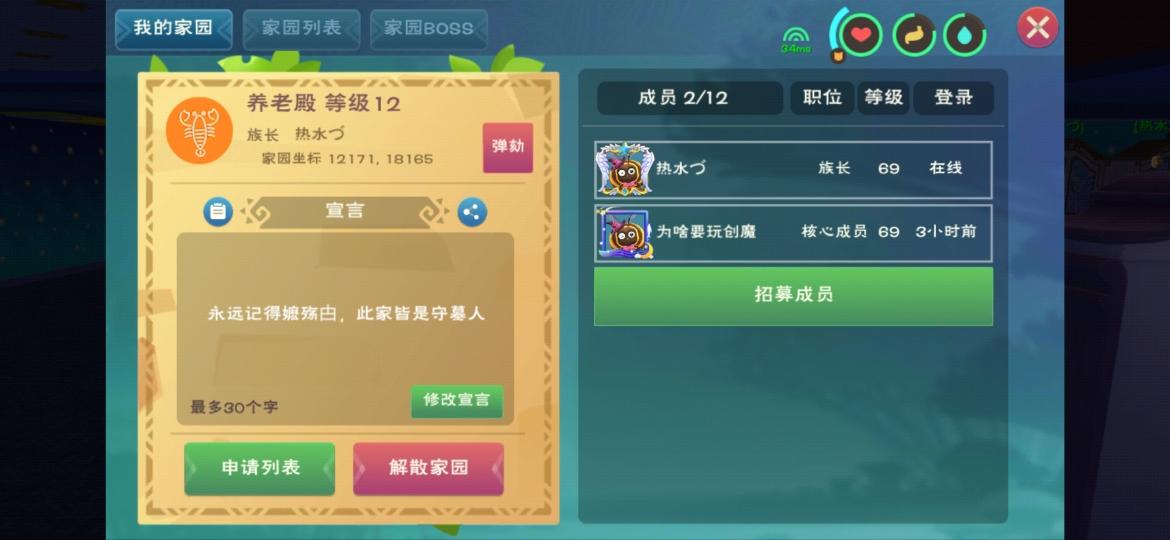The width and height of the screenshot is (1170, 540).
Task: Switch to the 家园列表 tab
Action: click(x=301, y=29)
